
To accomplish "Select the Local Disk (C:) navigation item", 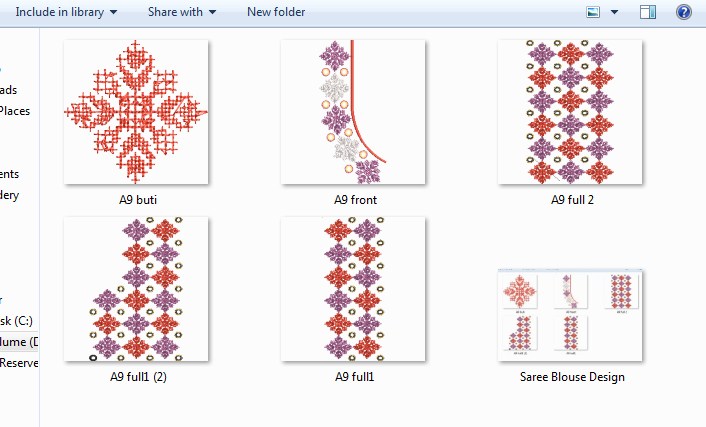I will click(x=18, y=321).
